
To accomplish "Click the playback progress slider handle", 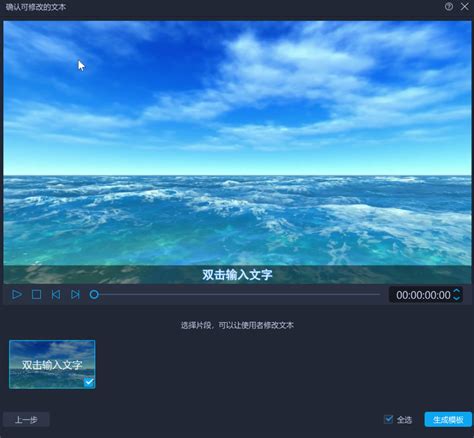I will (x=94, y=295).
